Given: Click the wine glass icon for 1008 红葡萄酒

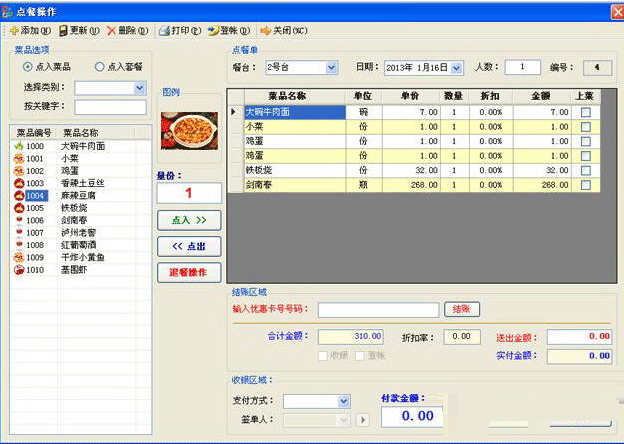Looking at the screenshot, I should [x=19, y=245].
